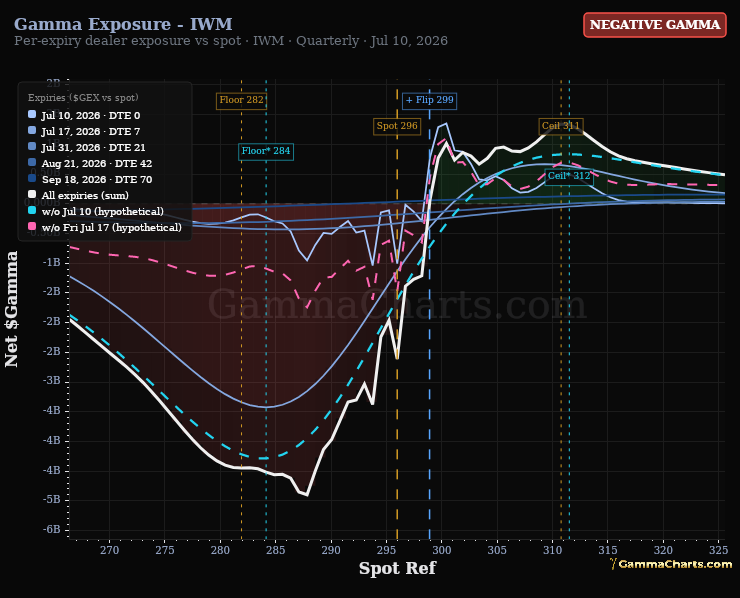
Task: Click the -3B y-axis tick label
Action: (51, 380)
